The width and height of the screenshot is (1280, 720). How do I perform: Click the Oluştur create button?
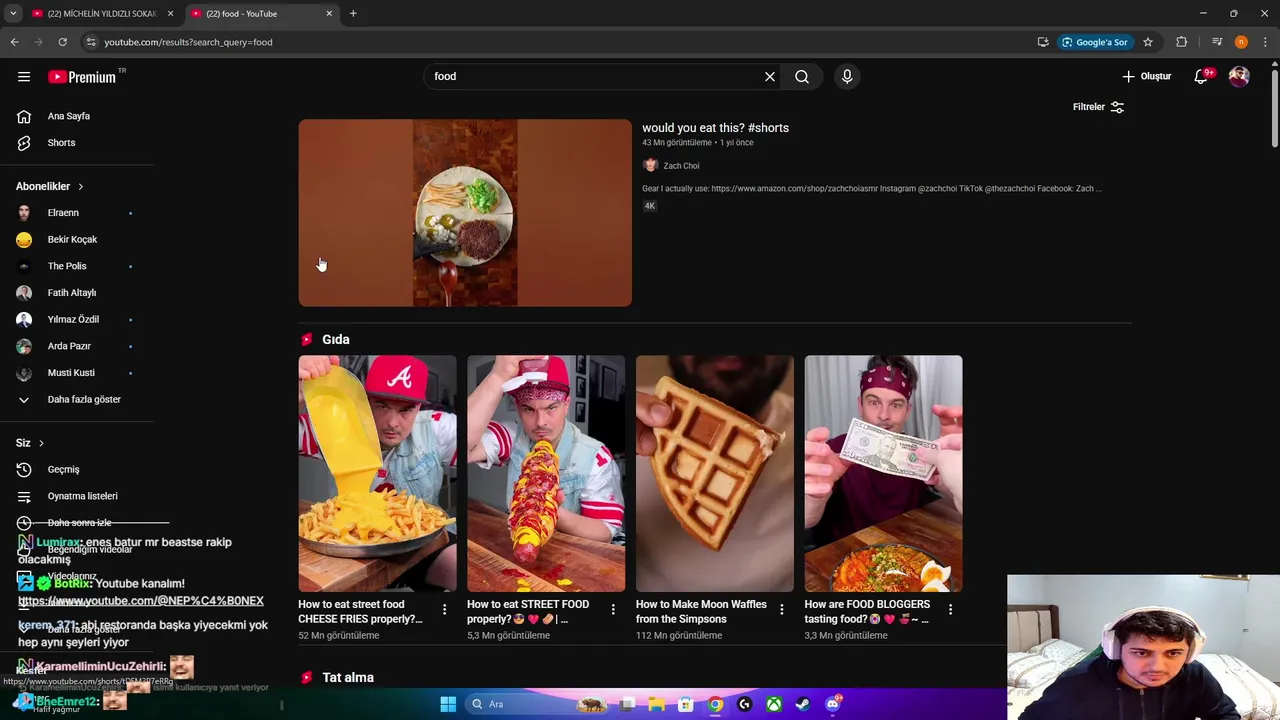pyautogui.click(x=1146, y=77)
